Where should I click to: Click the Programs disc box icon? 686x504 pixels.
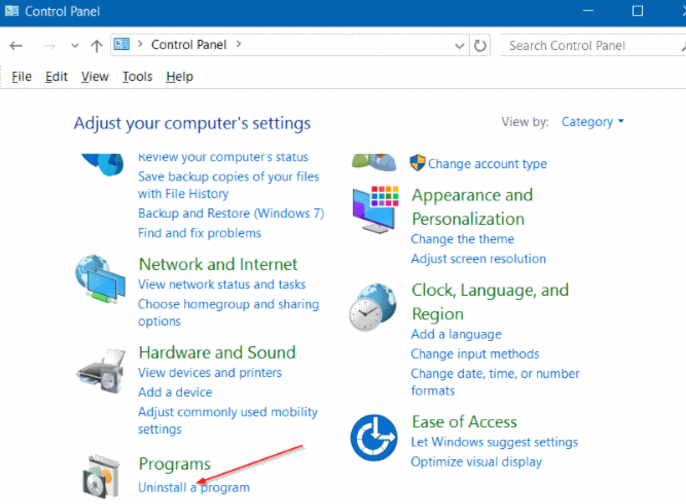(102, 477)
